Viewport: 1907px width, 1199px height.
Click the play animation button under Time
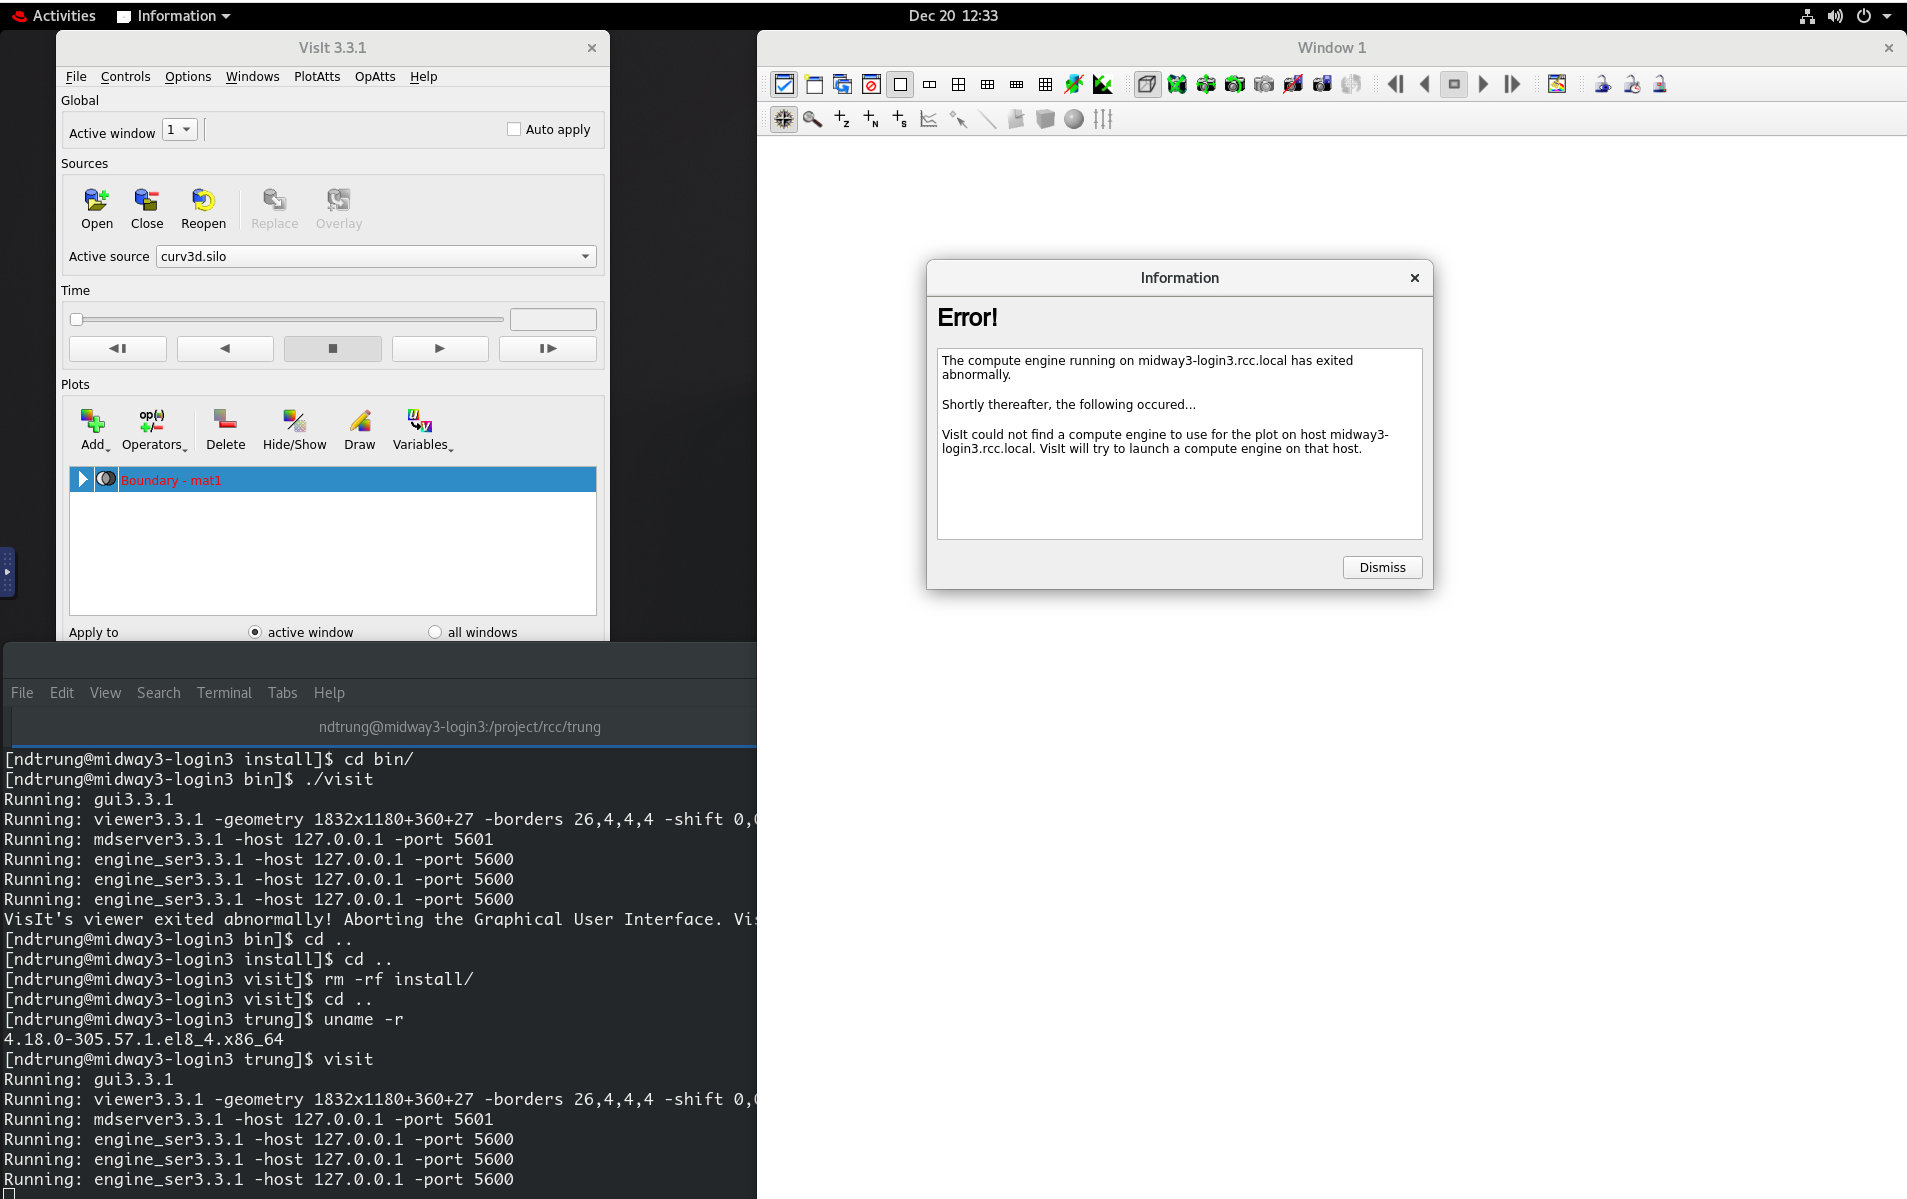point(439,348)
